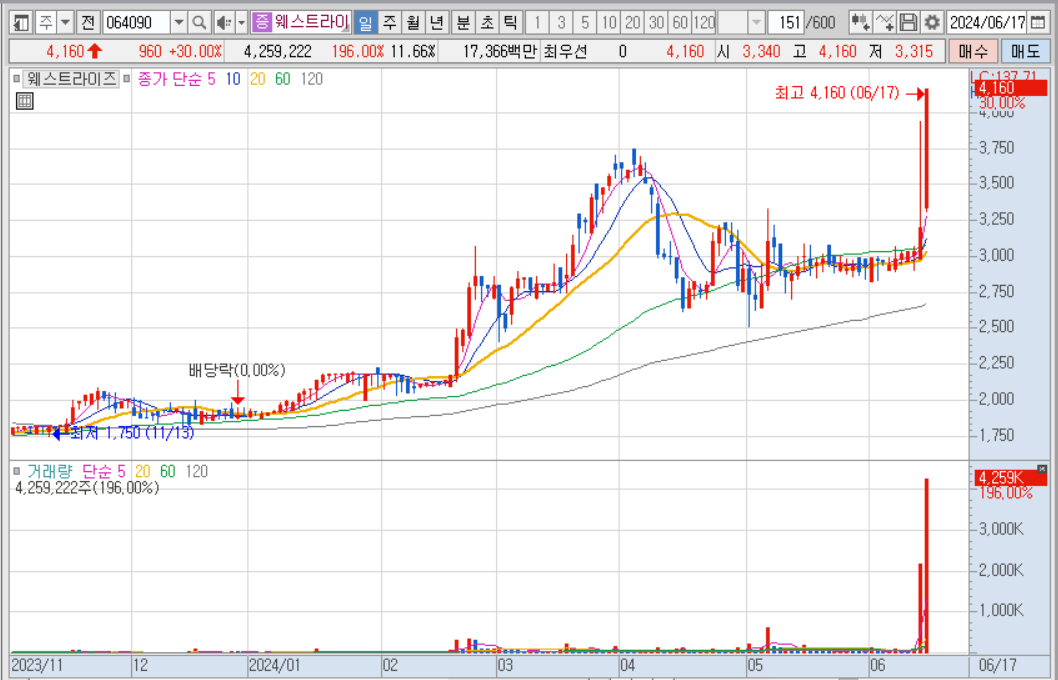The height and width of the screenshot is (680, 1058).
Task: Expand the sound options dropdown arrow
Action: tap(242, 22)
